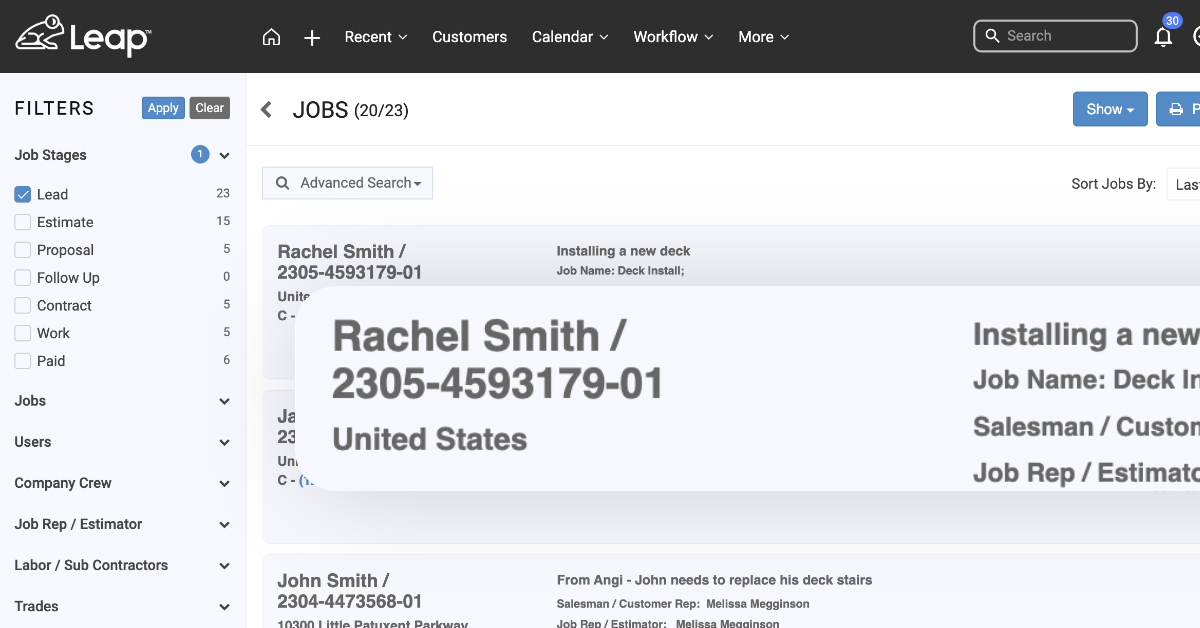Open the Customers page
This screenshot has width=1200, height=628.
coord(469,37)
